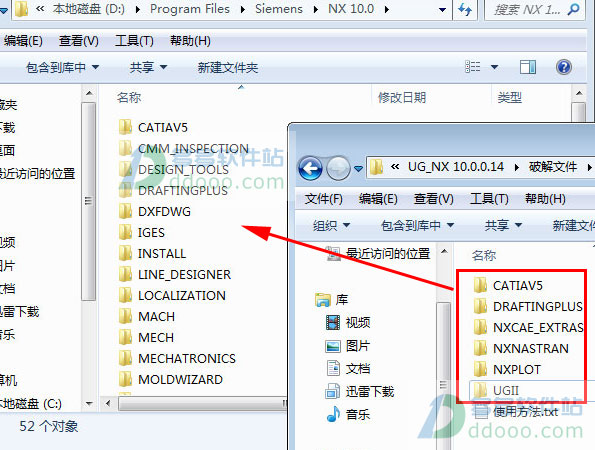Expand the arrow after NX 10.0 in address bar
Image resolution: width=595 pixels, height=450 pixels.
pyautogui.click(x=387, y=9)
